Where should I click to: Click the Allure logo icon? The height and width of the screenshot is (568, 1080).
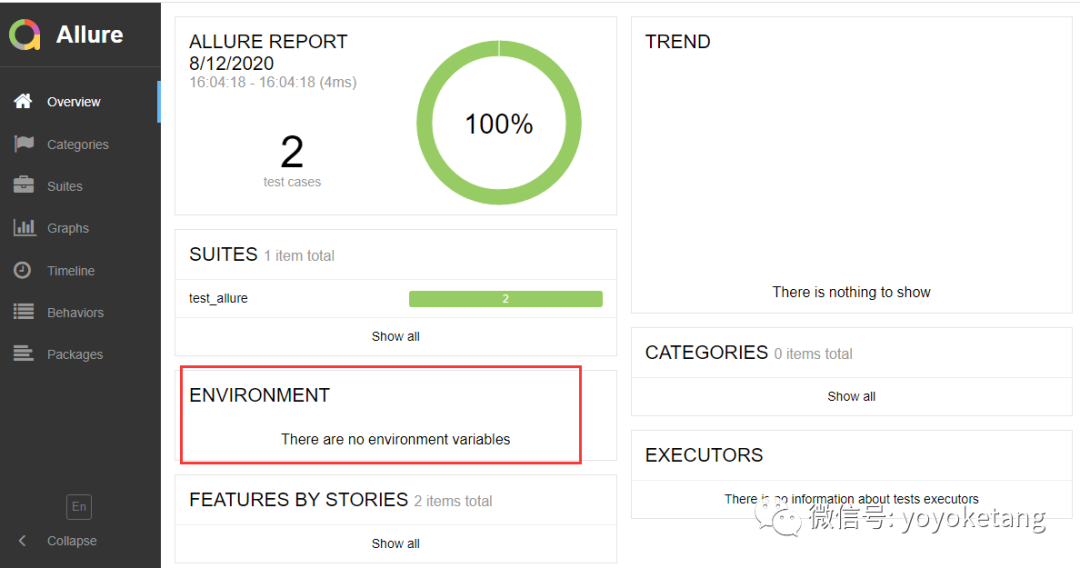pyautogui.click(x=25, y=35)
